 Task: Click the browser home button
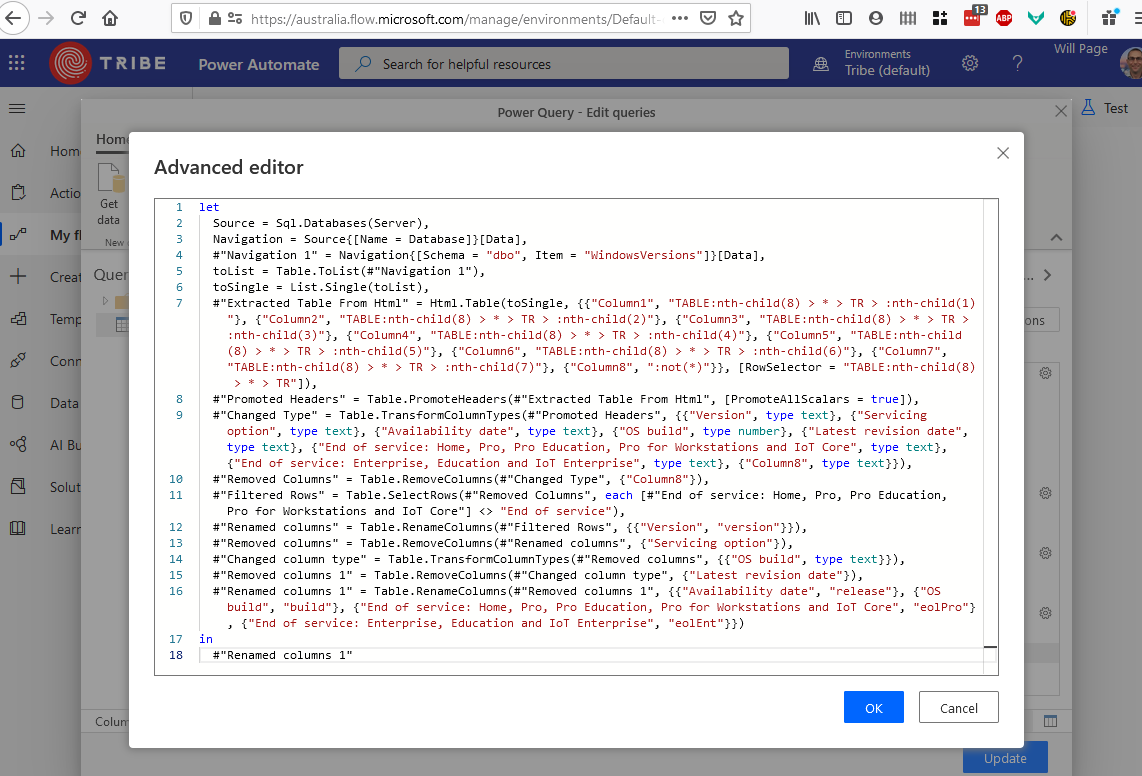pos(110,18)
